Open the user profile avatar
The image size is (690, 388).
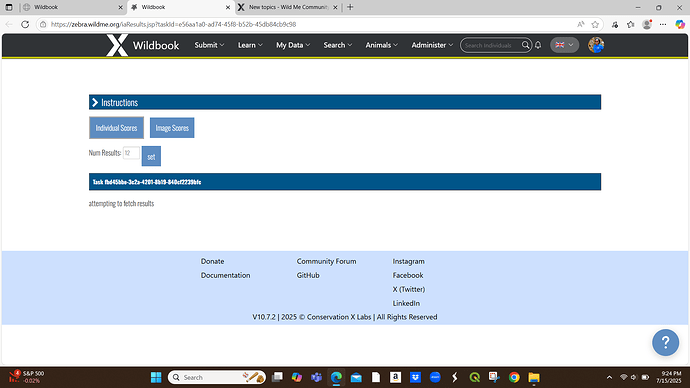tap(596, 45)
